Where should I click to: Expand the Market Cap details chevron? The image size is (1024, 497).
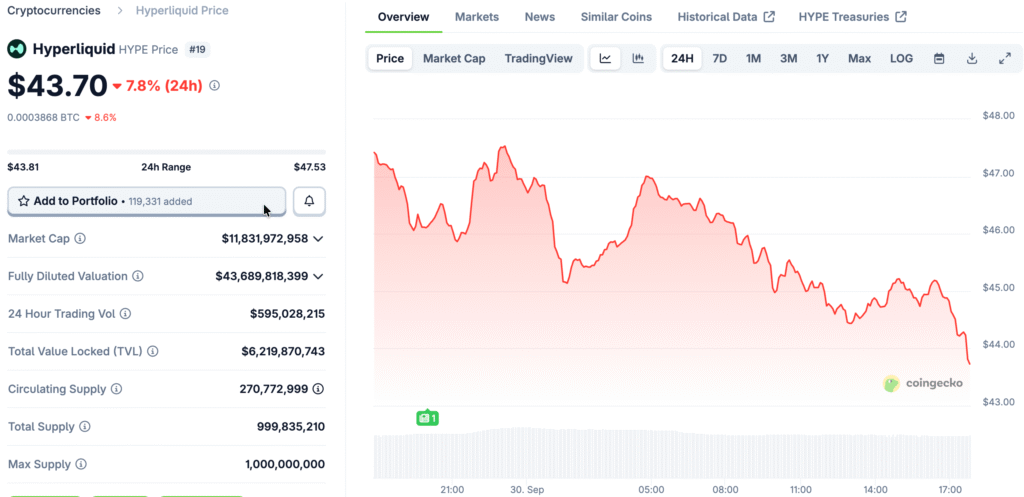point(318,239)
